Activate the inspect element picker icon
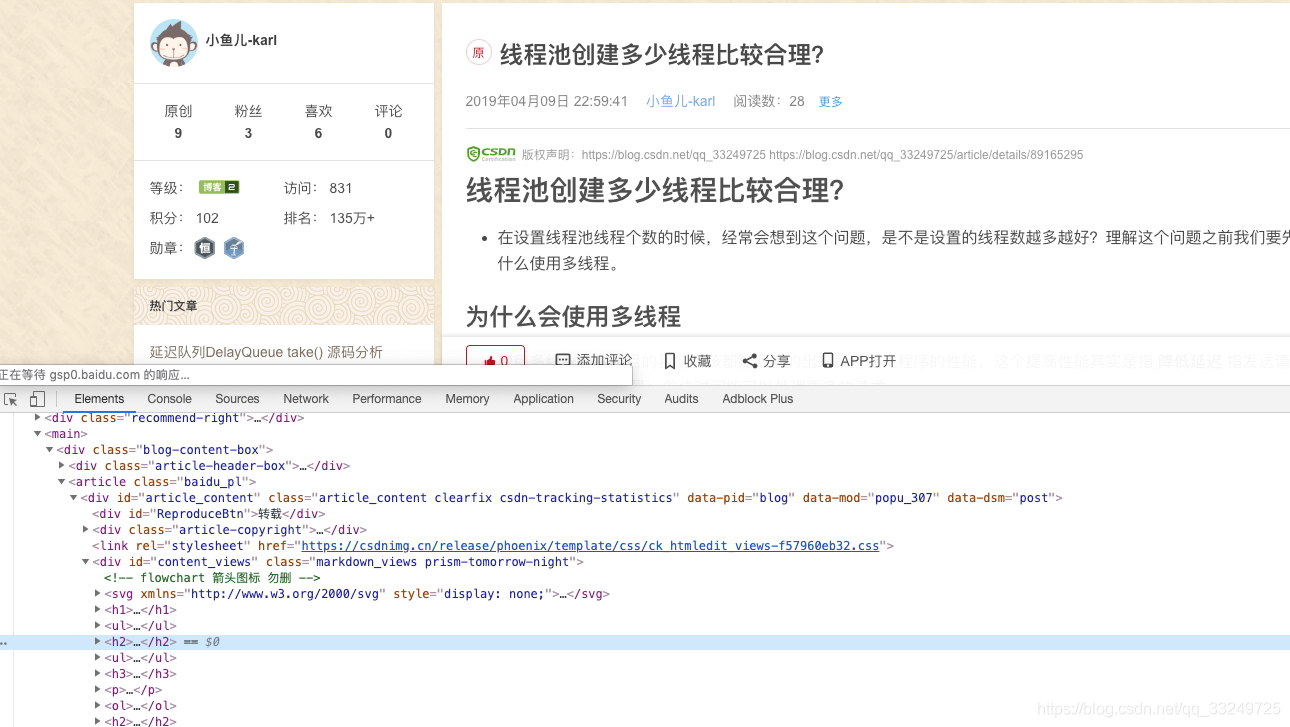 [11, 398]
